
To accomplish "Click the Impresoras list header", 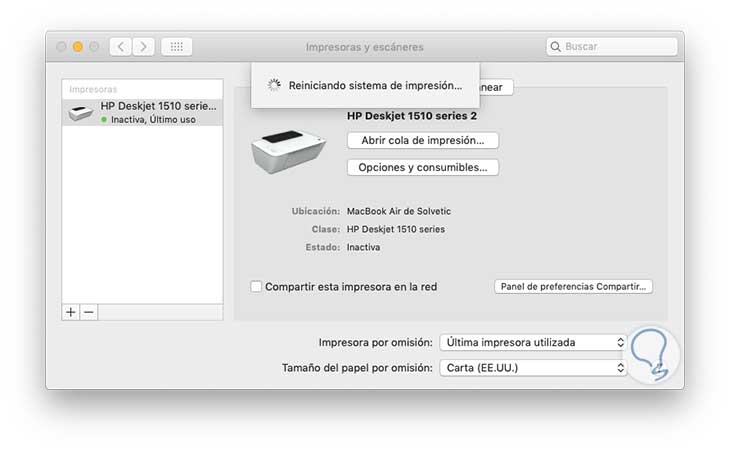I will pyautogui.click(x=93, y=89).
